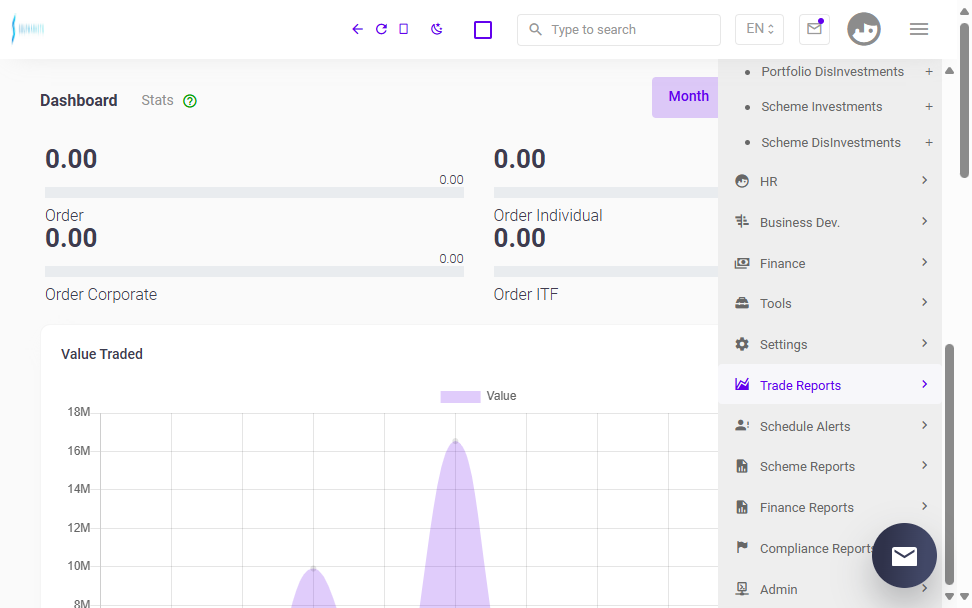The image size is (972, 608).
Task: Expand the Settings chevron
Action: (924, 343)
